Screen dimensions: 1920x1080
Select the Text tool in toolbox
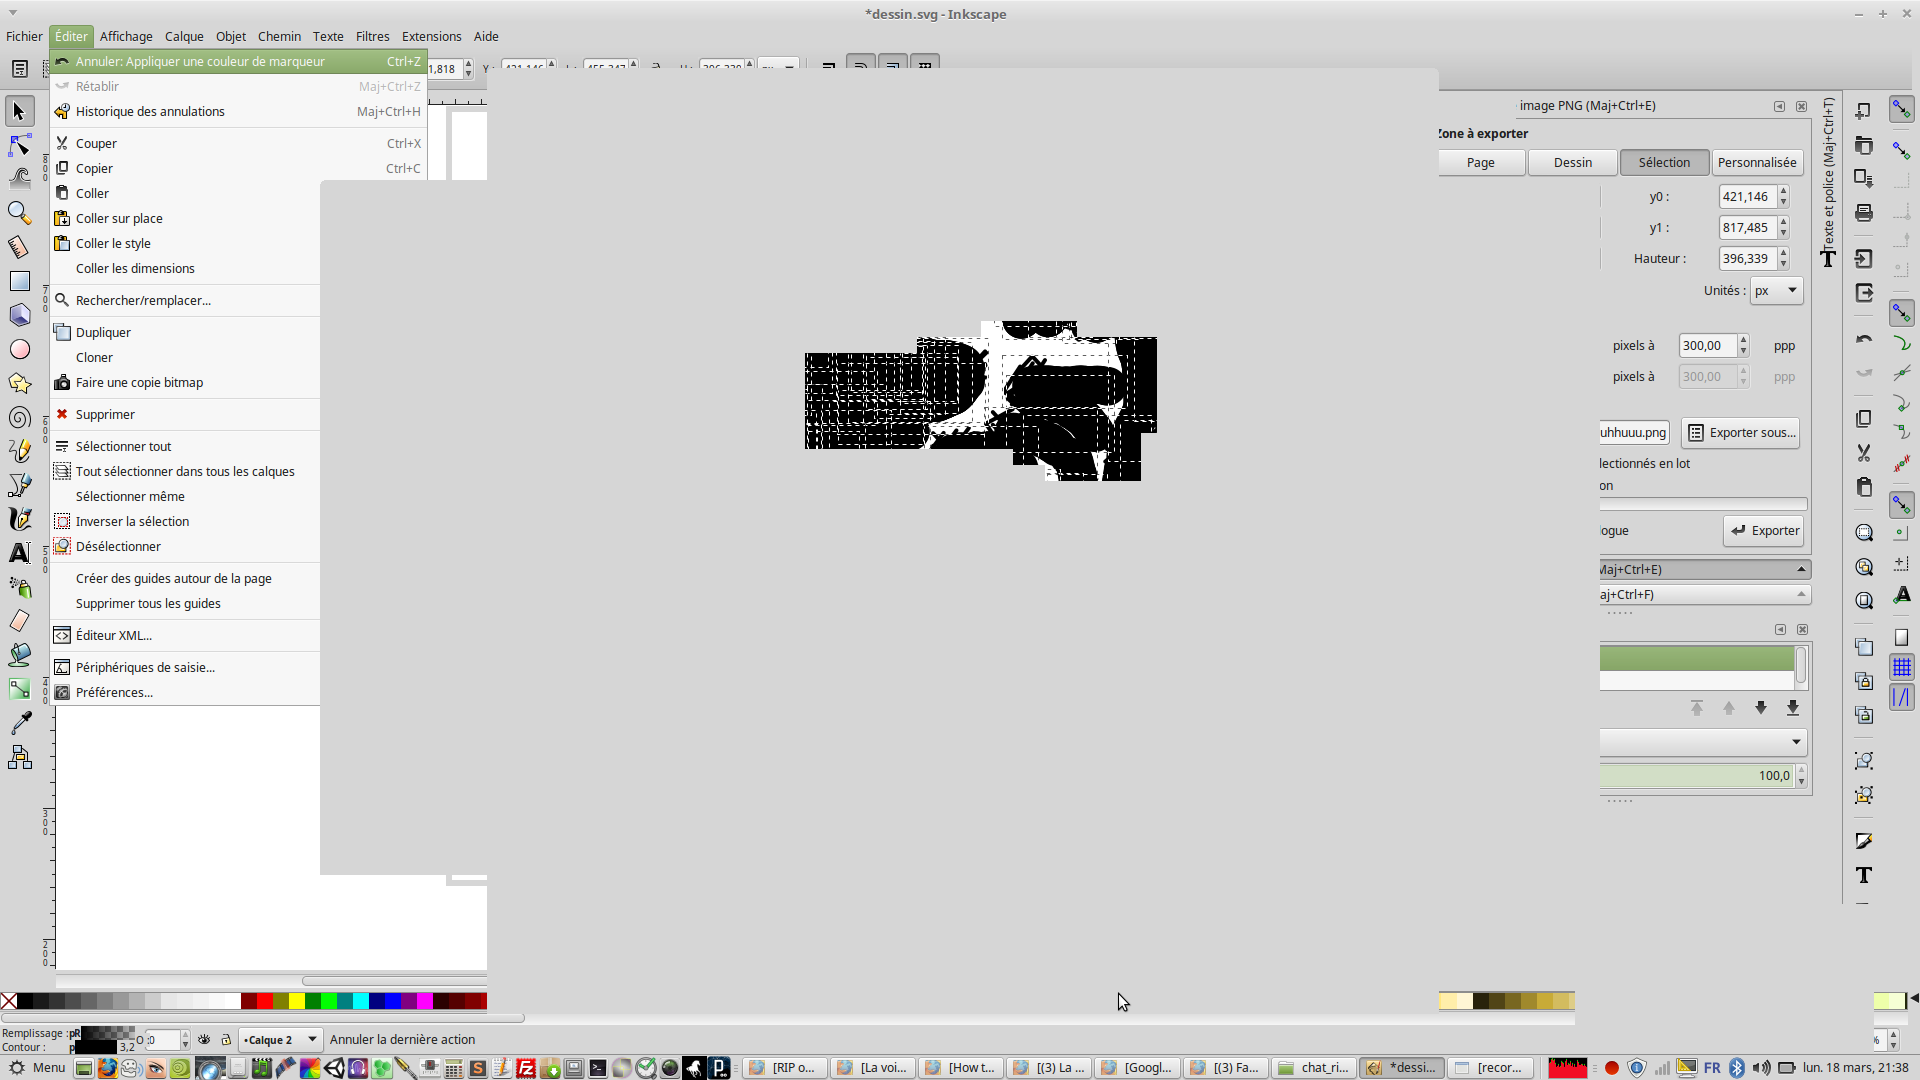[19, 553]
